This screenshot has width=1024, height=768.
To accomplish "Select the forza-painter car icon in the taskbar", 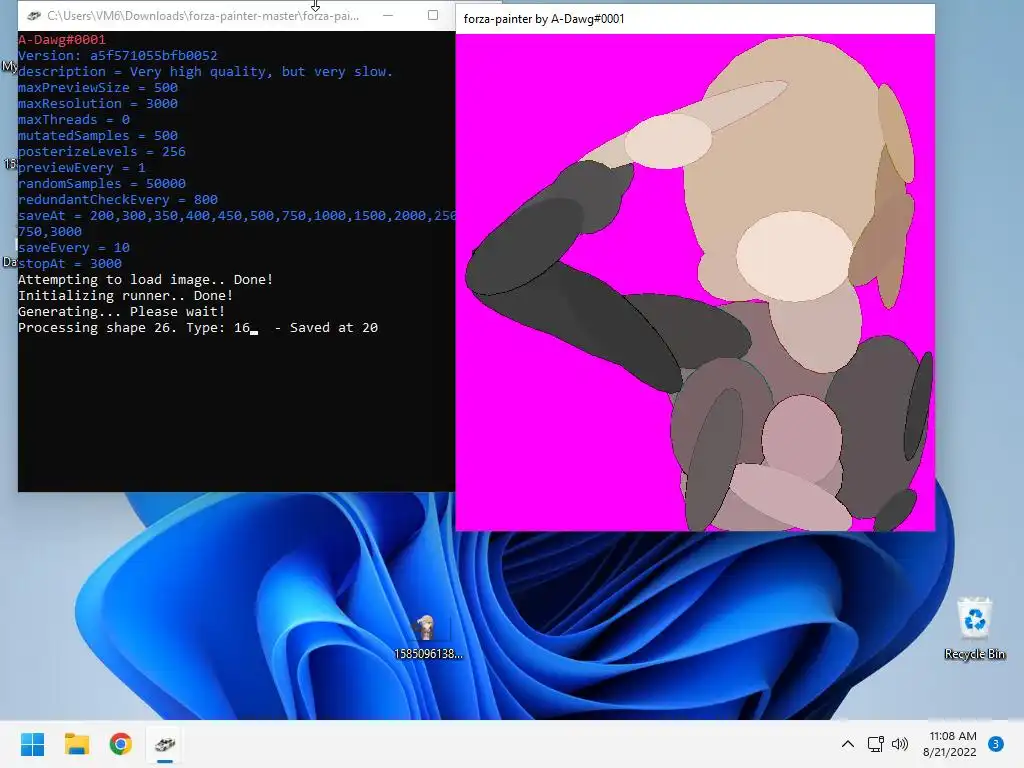I will point(165,744).
